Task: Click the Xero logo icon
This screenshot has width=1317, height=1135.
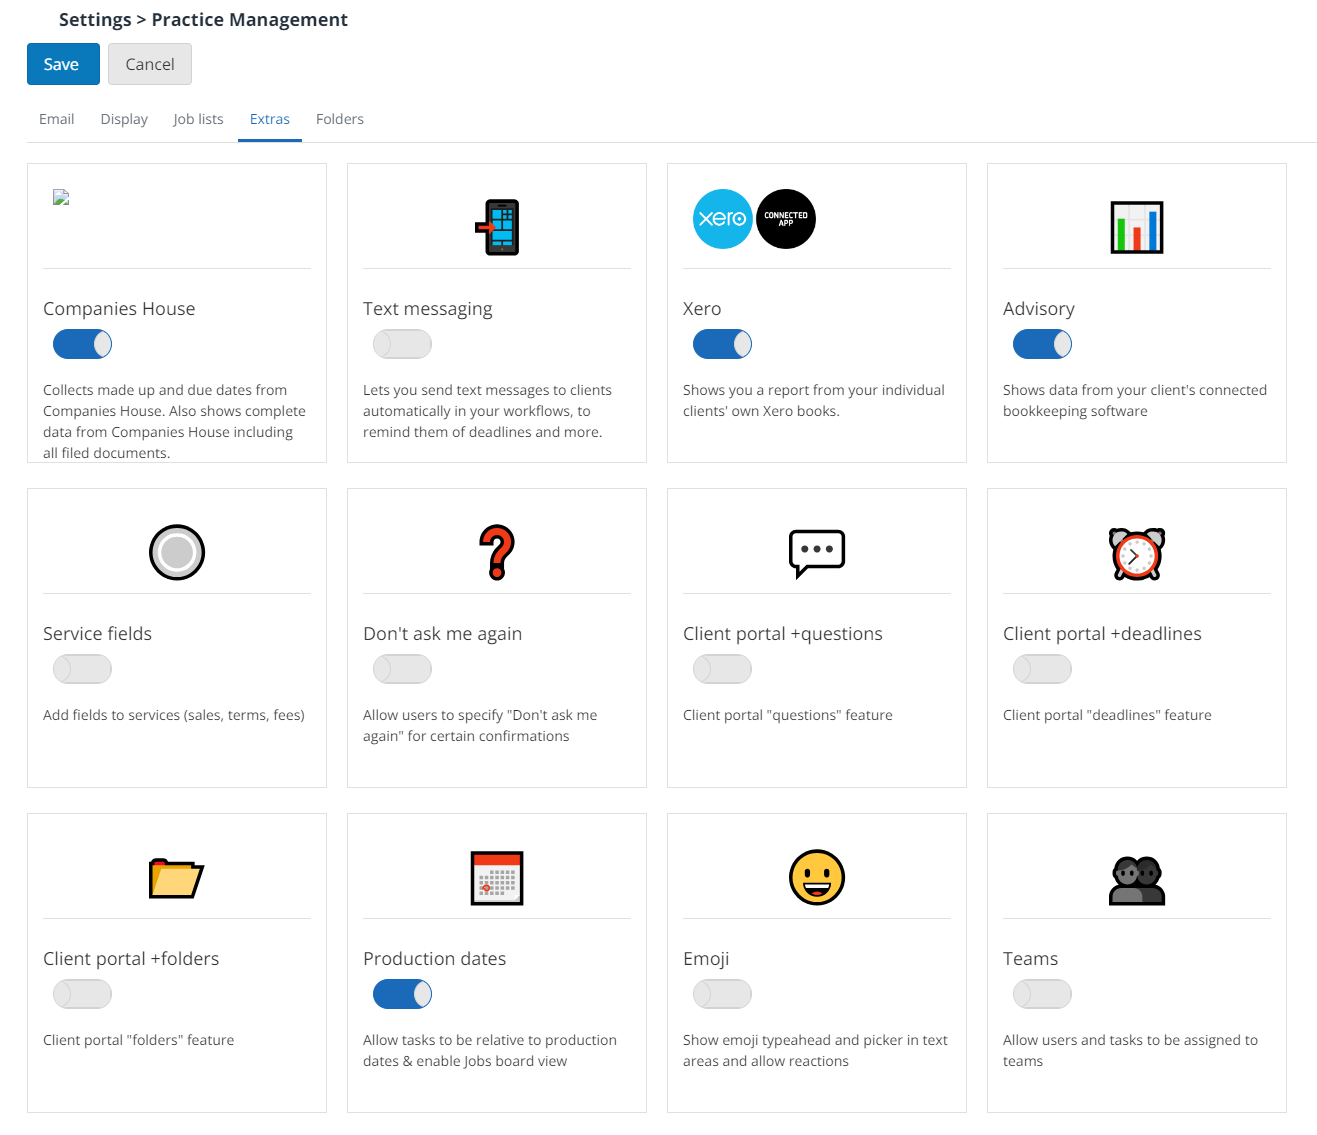Action: pyautogui.click(x=722, y=219)
